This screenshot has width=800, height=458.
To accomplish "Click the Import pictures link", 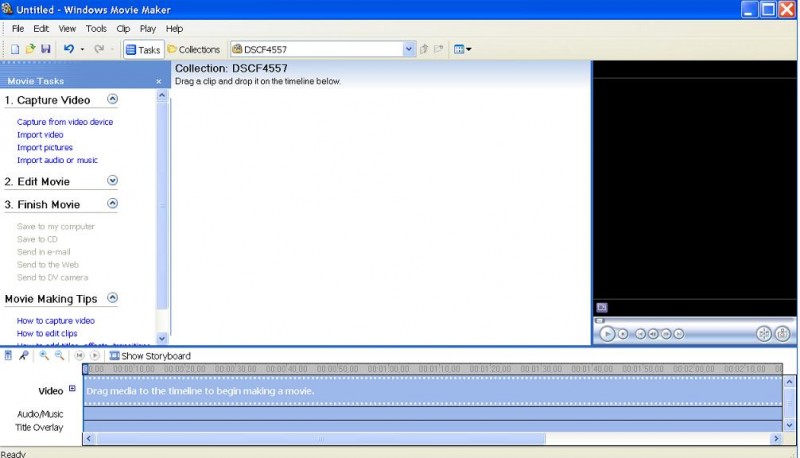I will pyautogui.click(x=45, y=147).
